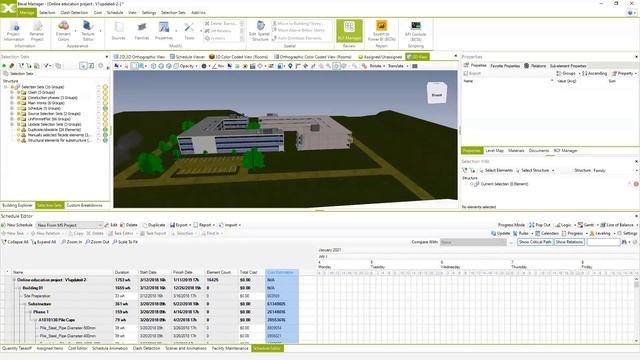This screenshot has height=360, width=640.
Task: Toggle visibility for Construction phases group
Action: pos(105,98)
